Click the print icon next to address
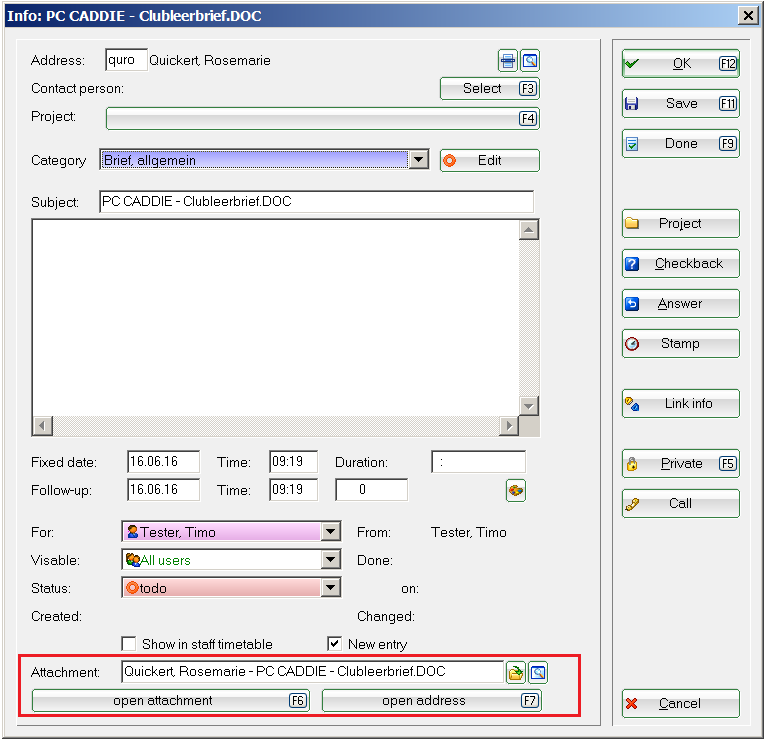 (509, 61)
